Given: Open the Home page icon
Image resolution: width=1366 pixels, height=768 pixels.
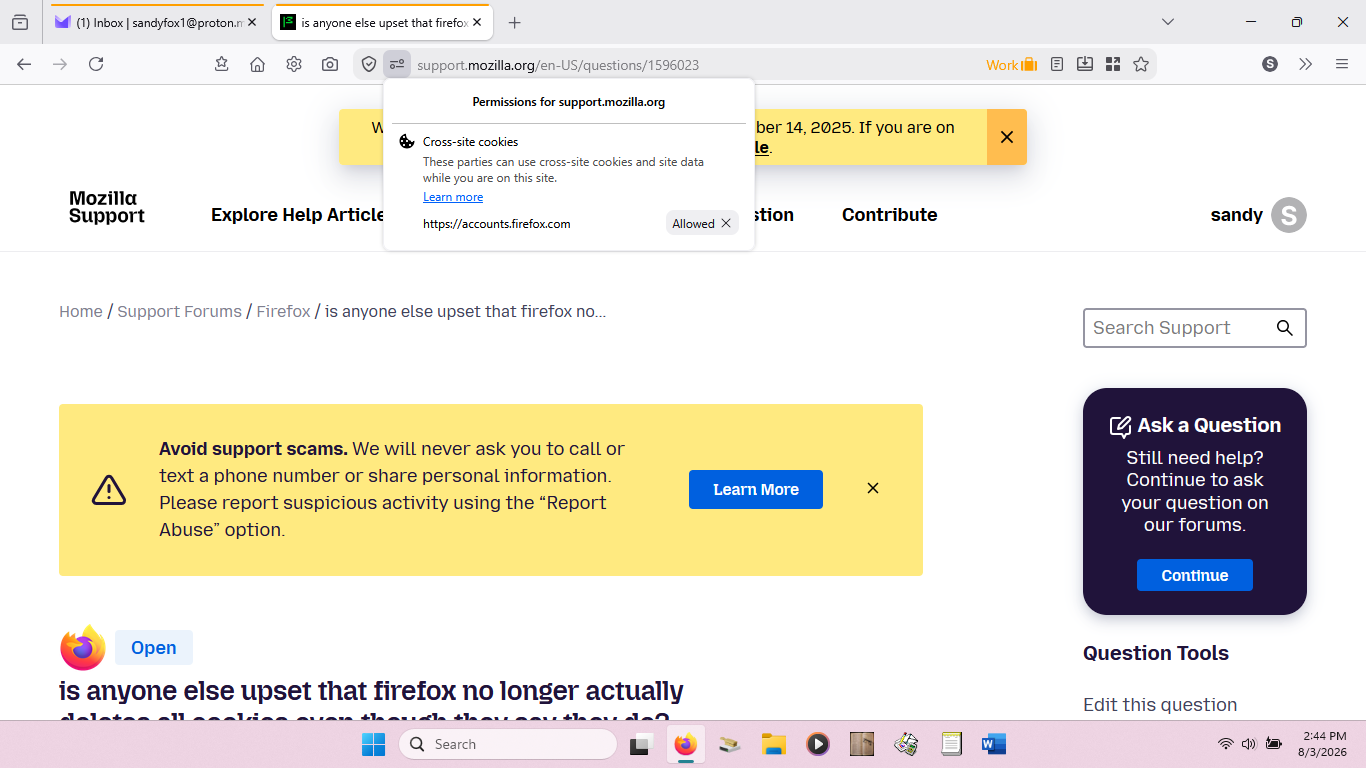Looking at the screenshot, I should pos(257,64).
